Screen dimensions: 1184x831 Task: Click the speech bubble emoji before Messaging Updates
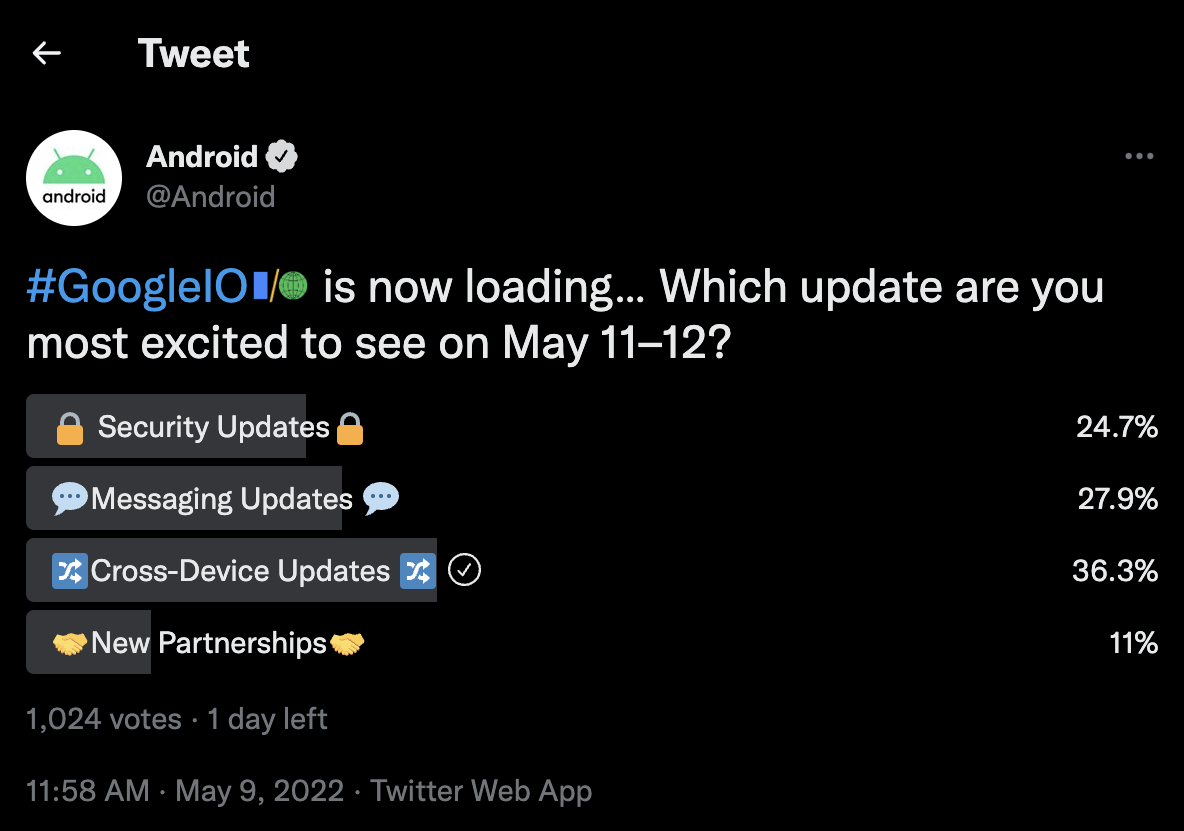(x=70, y=499)
